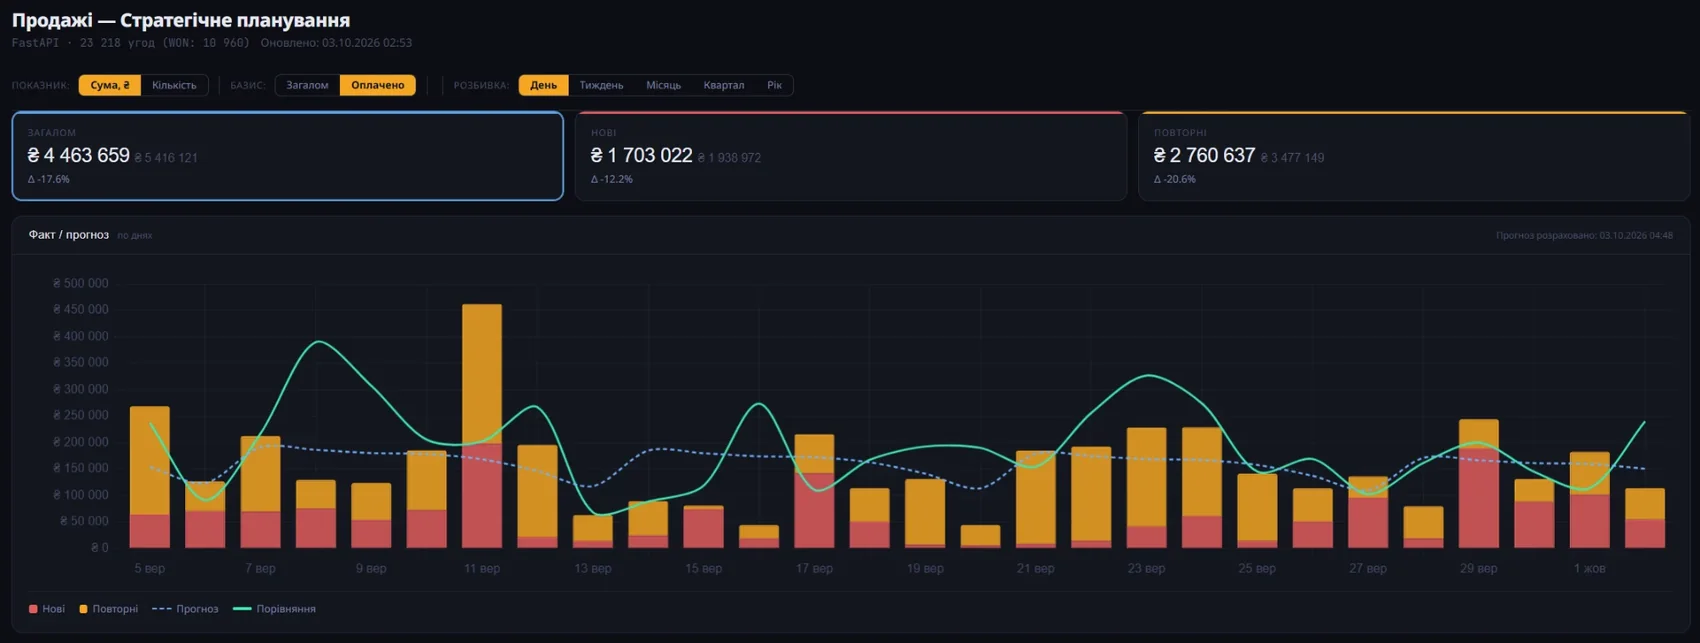Click the ₴ 1 703 022 new sales value

tap(641, 156)
